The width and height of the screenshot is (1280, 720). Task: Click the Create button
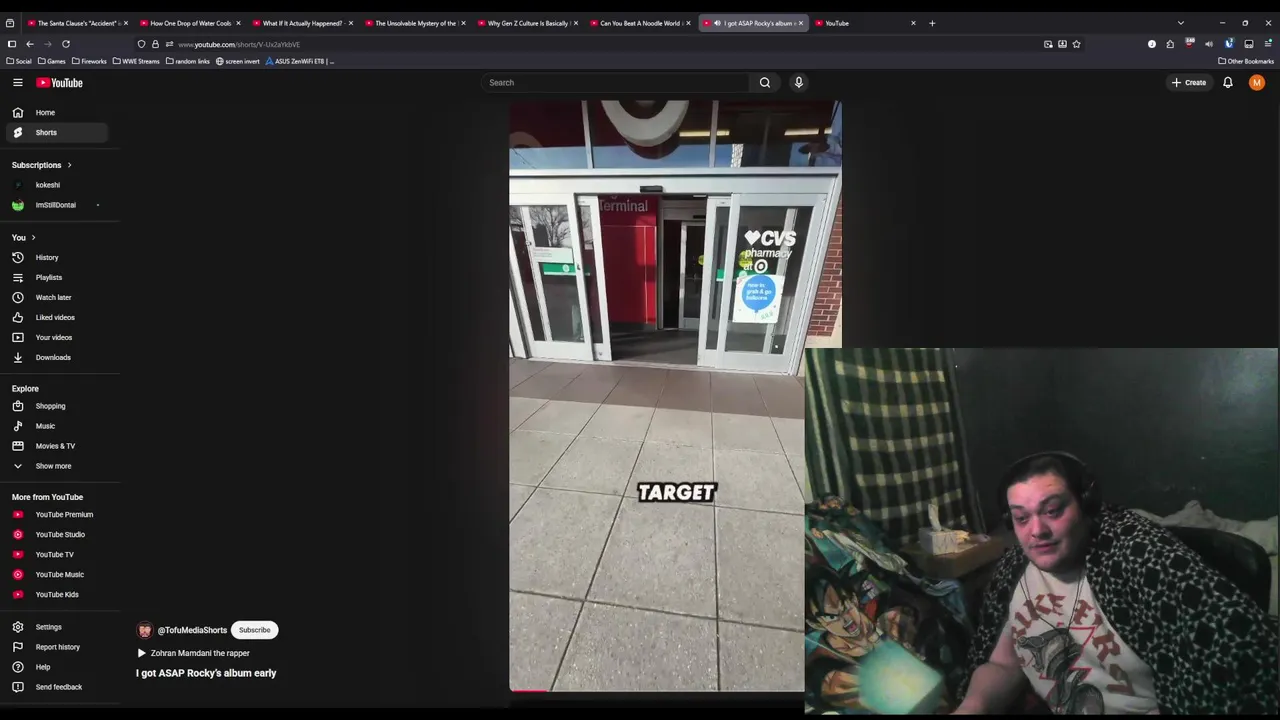[1189, 82]
